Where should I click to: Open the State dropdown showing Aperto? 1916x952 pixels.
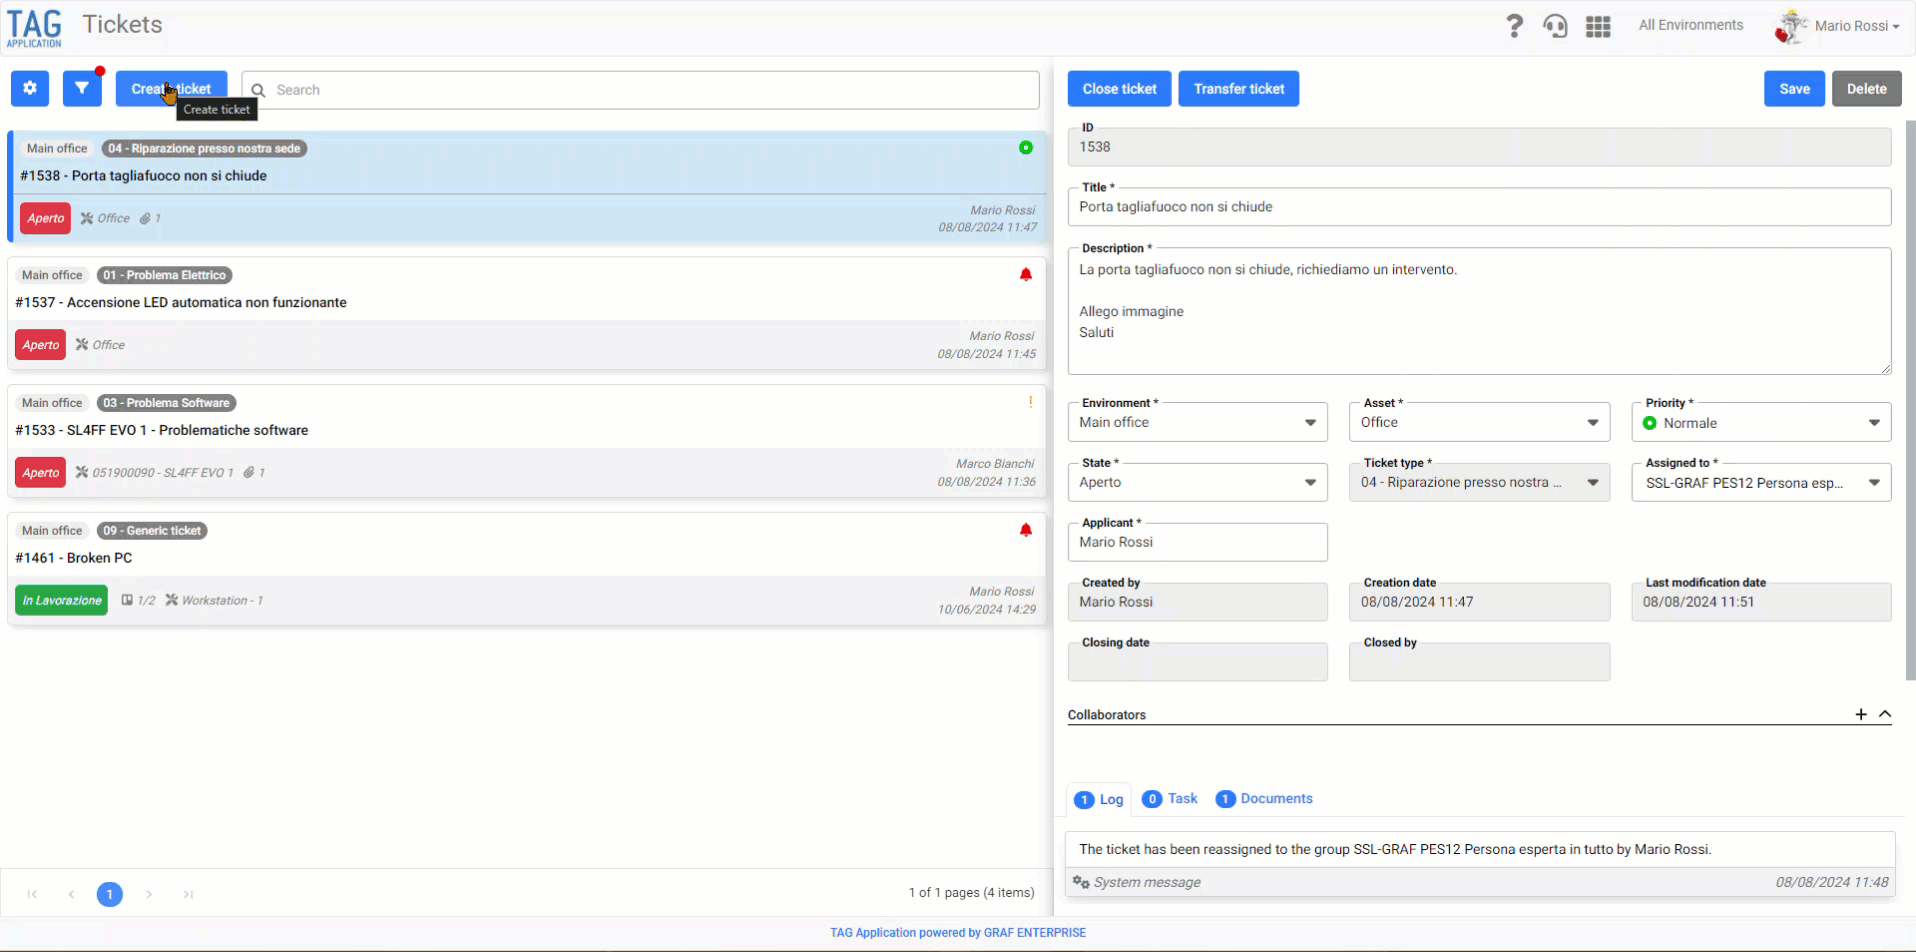tap(1198, 482)
